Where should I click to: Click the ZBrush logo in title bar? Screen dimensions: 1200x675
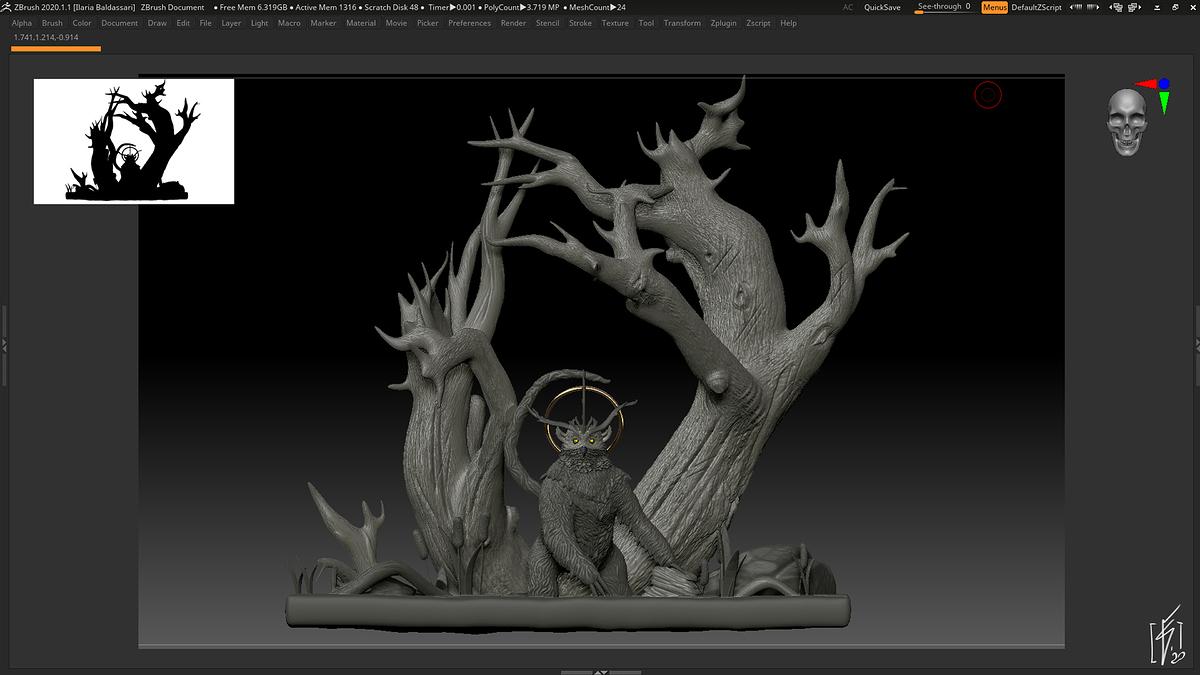(x=6, y=7)
